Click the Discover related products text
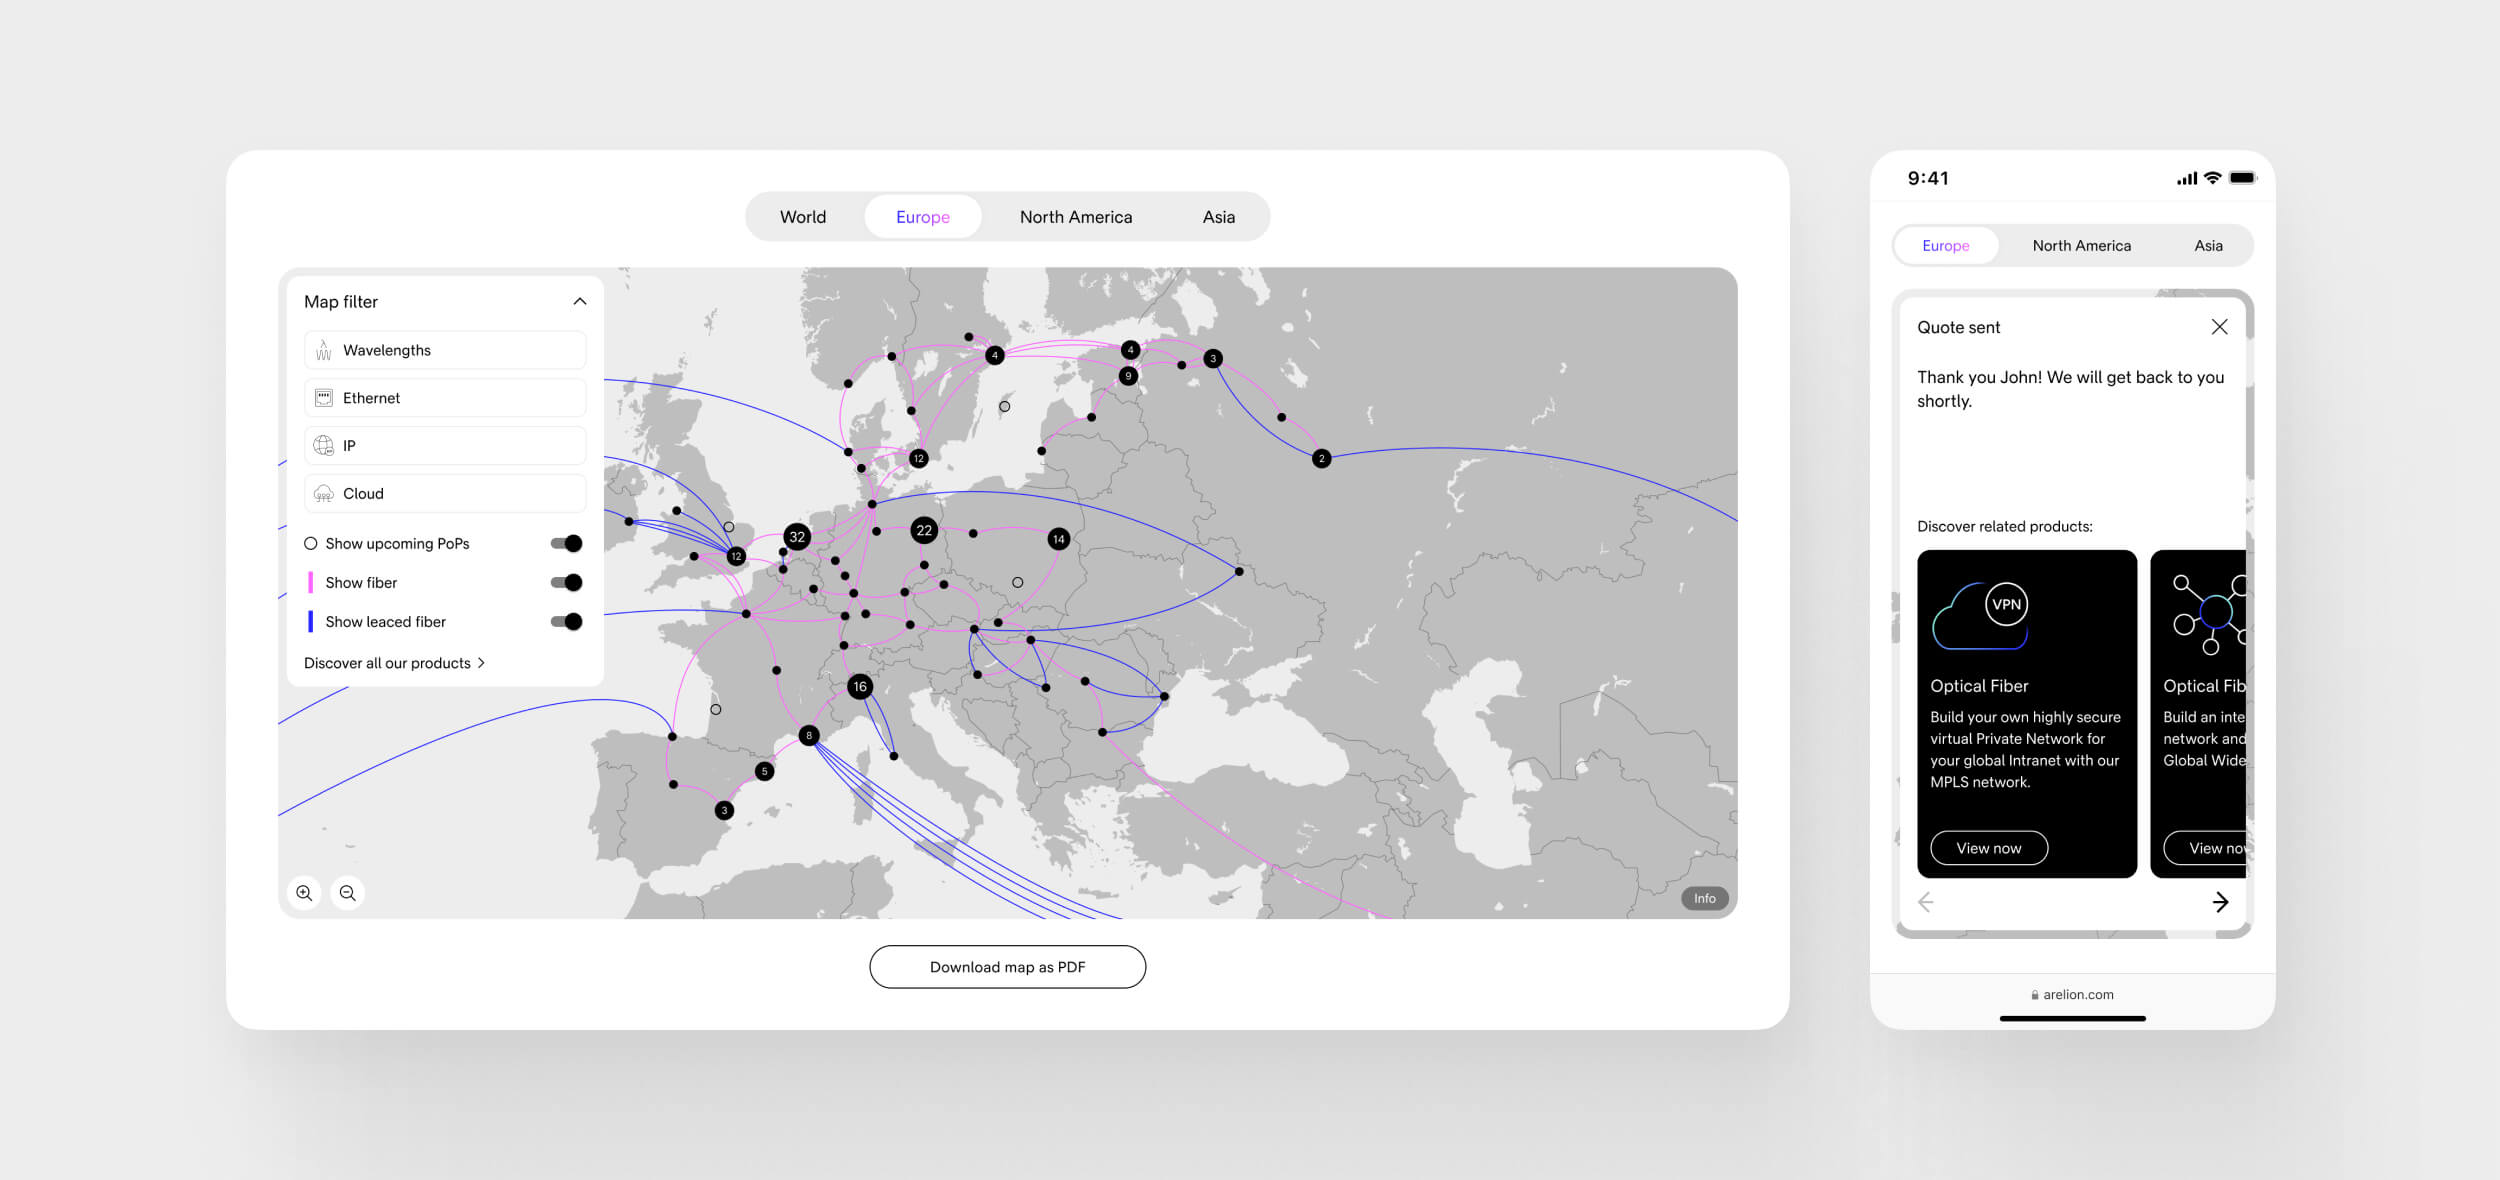2500x1180 pixels. 2004,527
